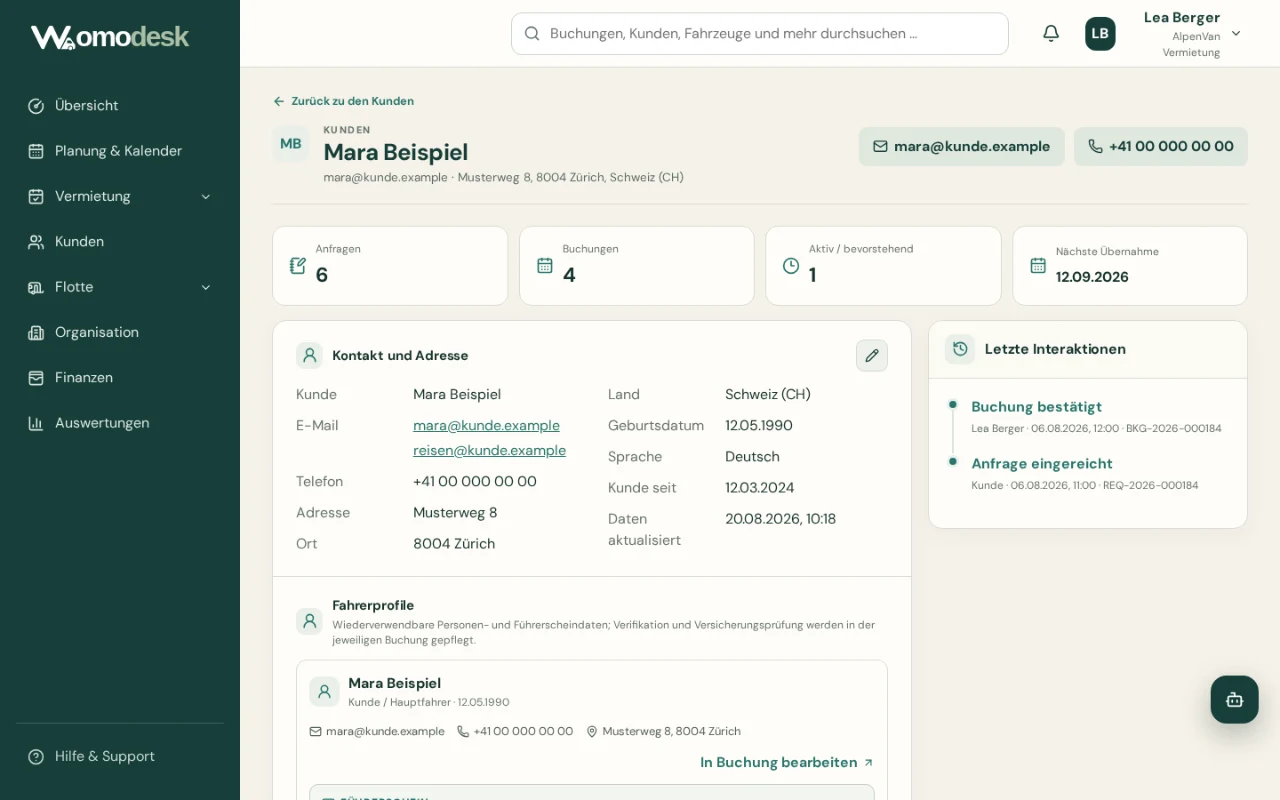Viewport: 1280px width, 800px height.
Task: Open Auswertungen reports
Action: [120, 423]
